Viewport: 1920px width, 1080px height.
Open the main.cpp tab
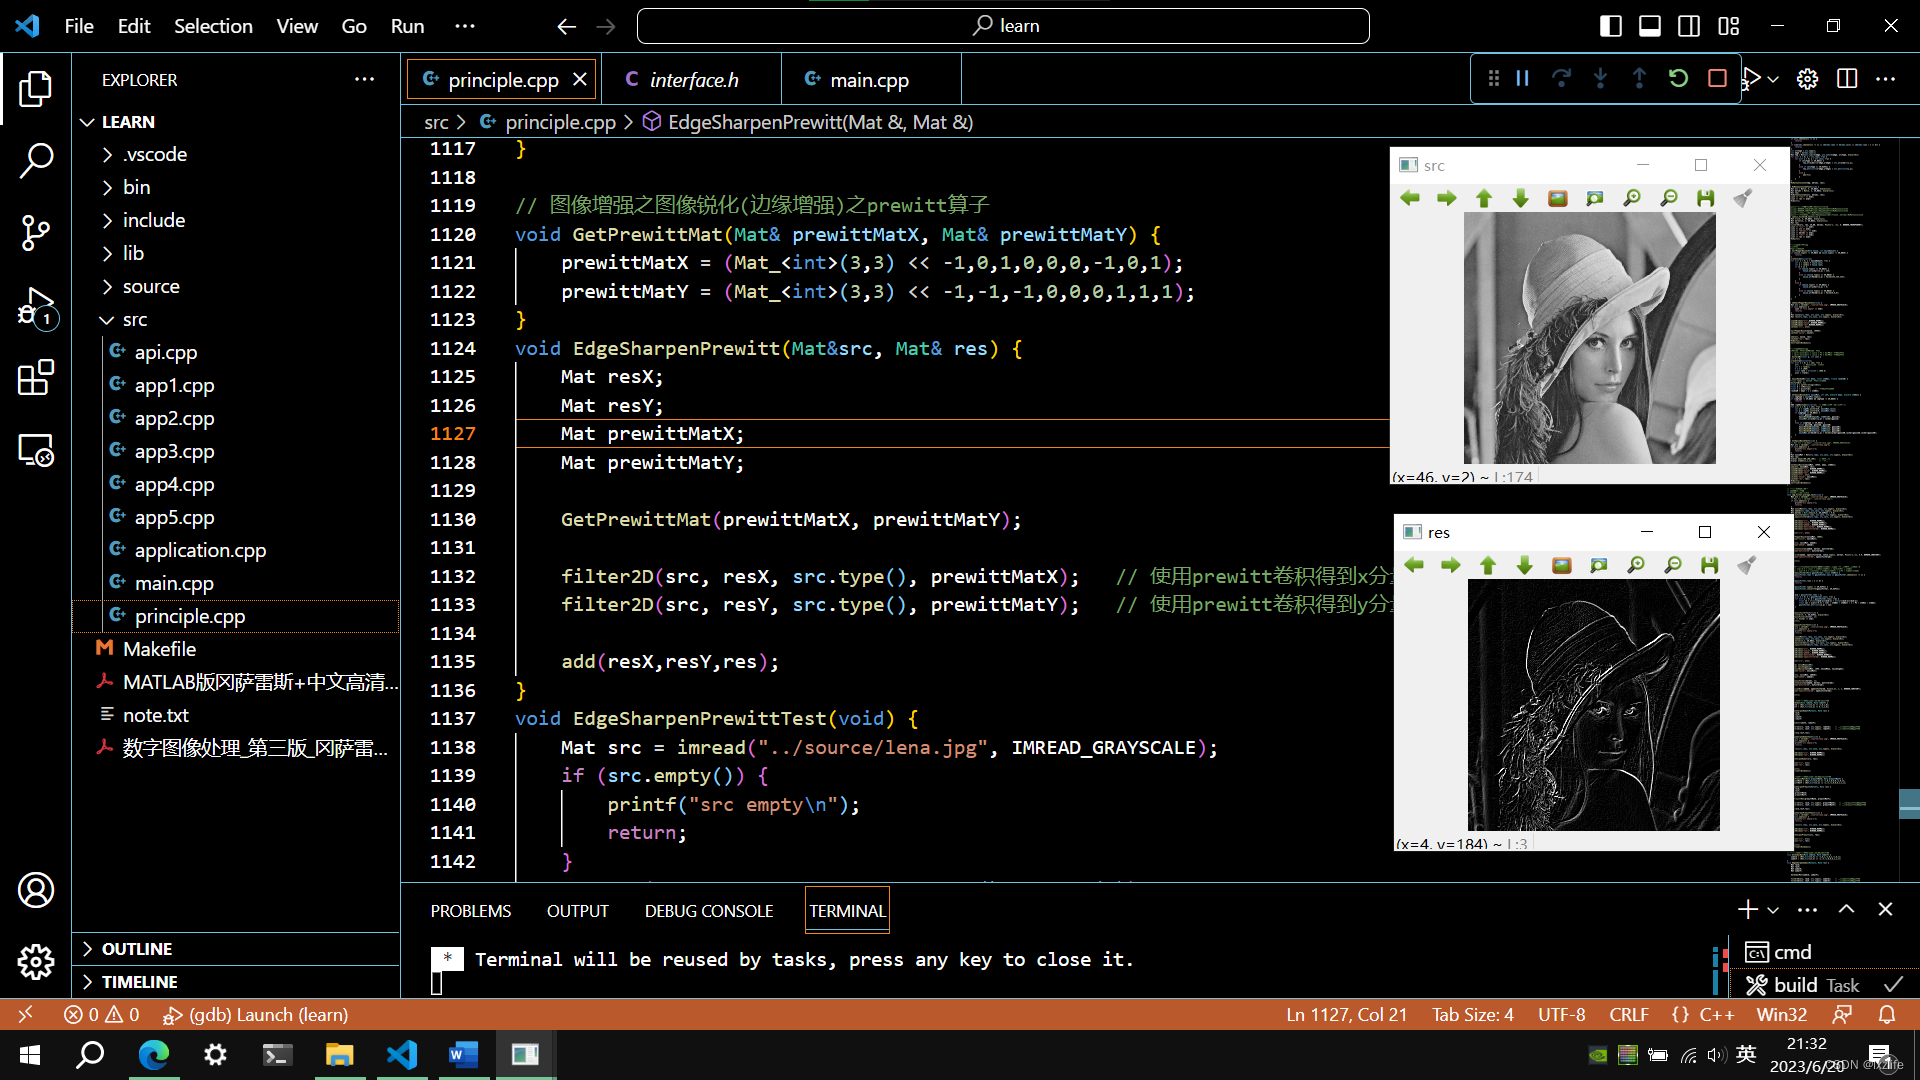(870, 80)
